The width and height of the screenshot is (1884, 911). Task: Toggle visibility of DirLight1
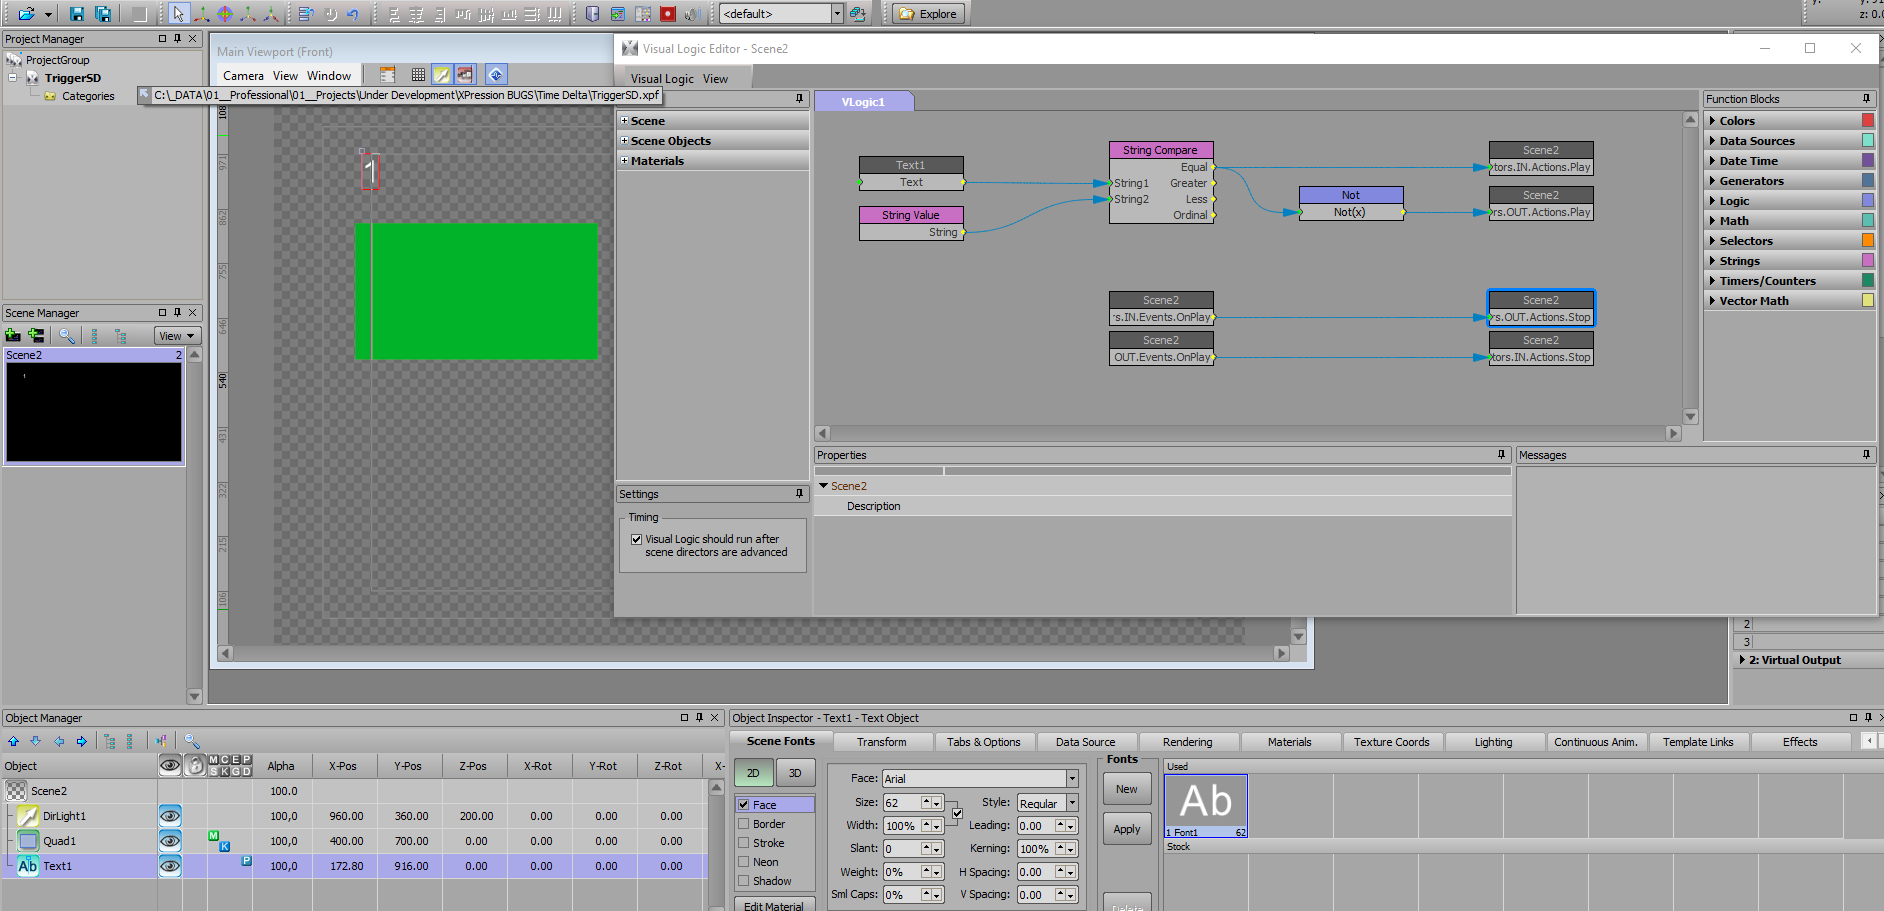(x=170, y=816)
